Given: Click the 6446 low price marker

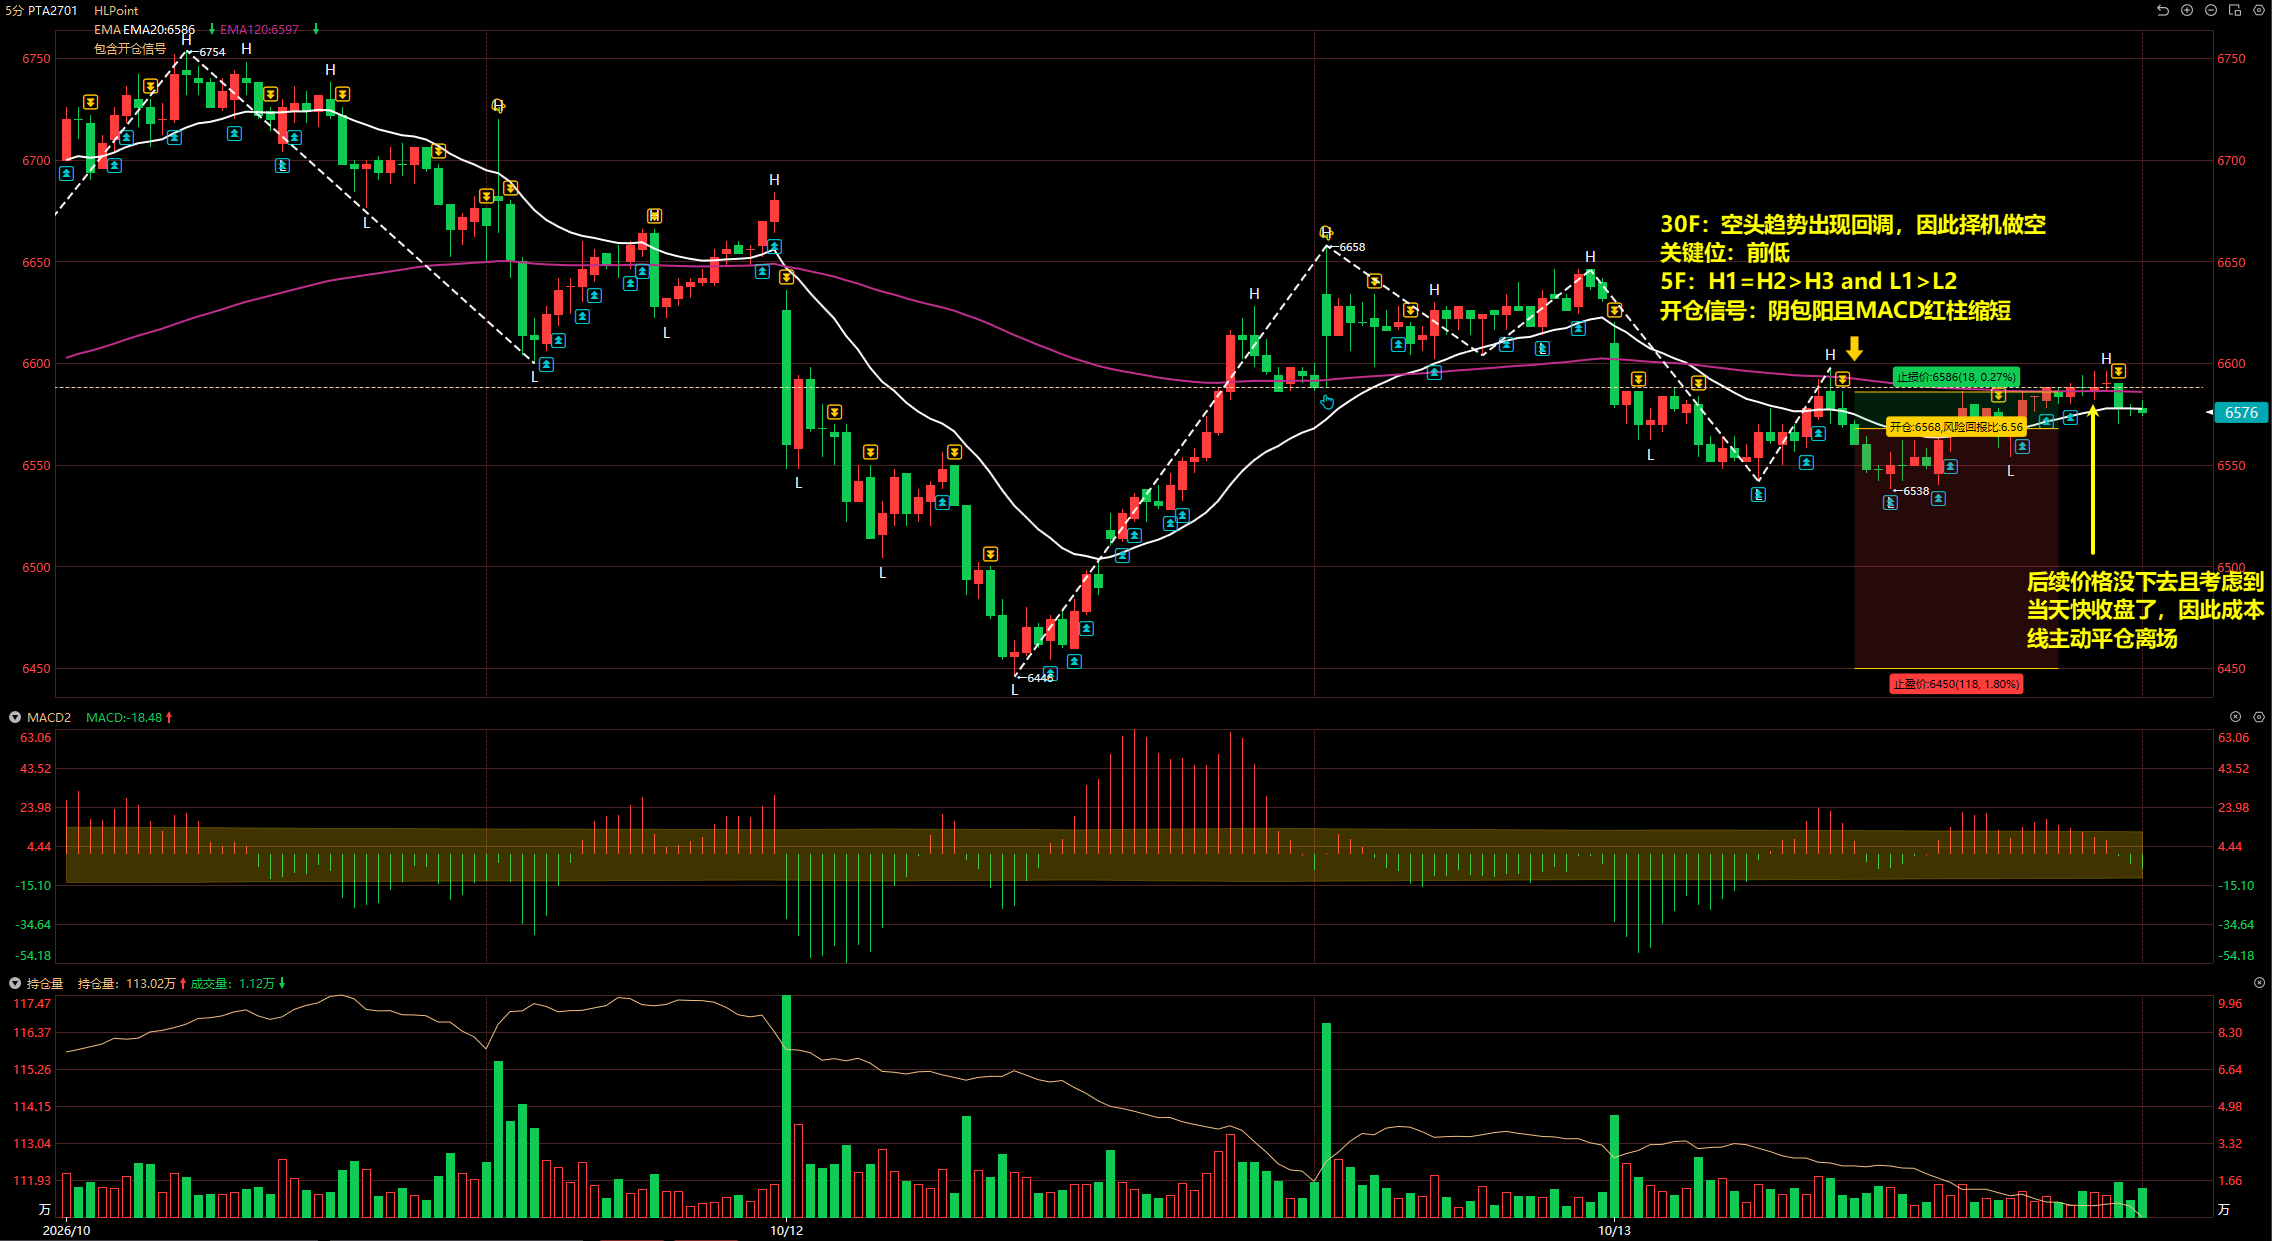Looking at the screenshot, I should click(x=1040, y=678).
